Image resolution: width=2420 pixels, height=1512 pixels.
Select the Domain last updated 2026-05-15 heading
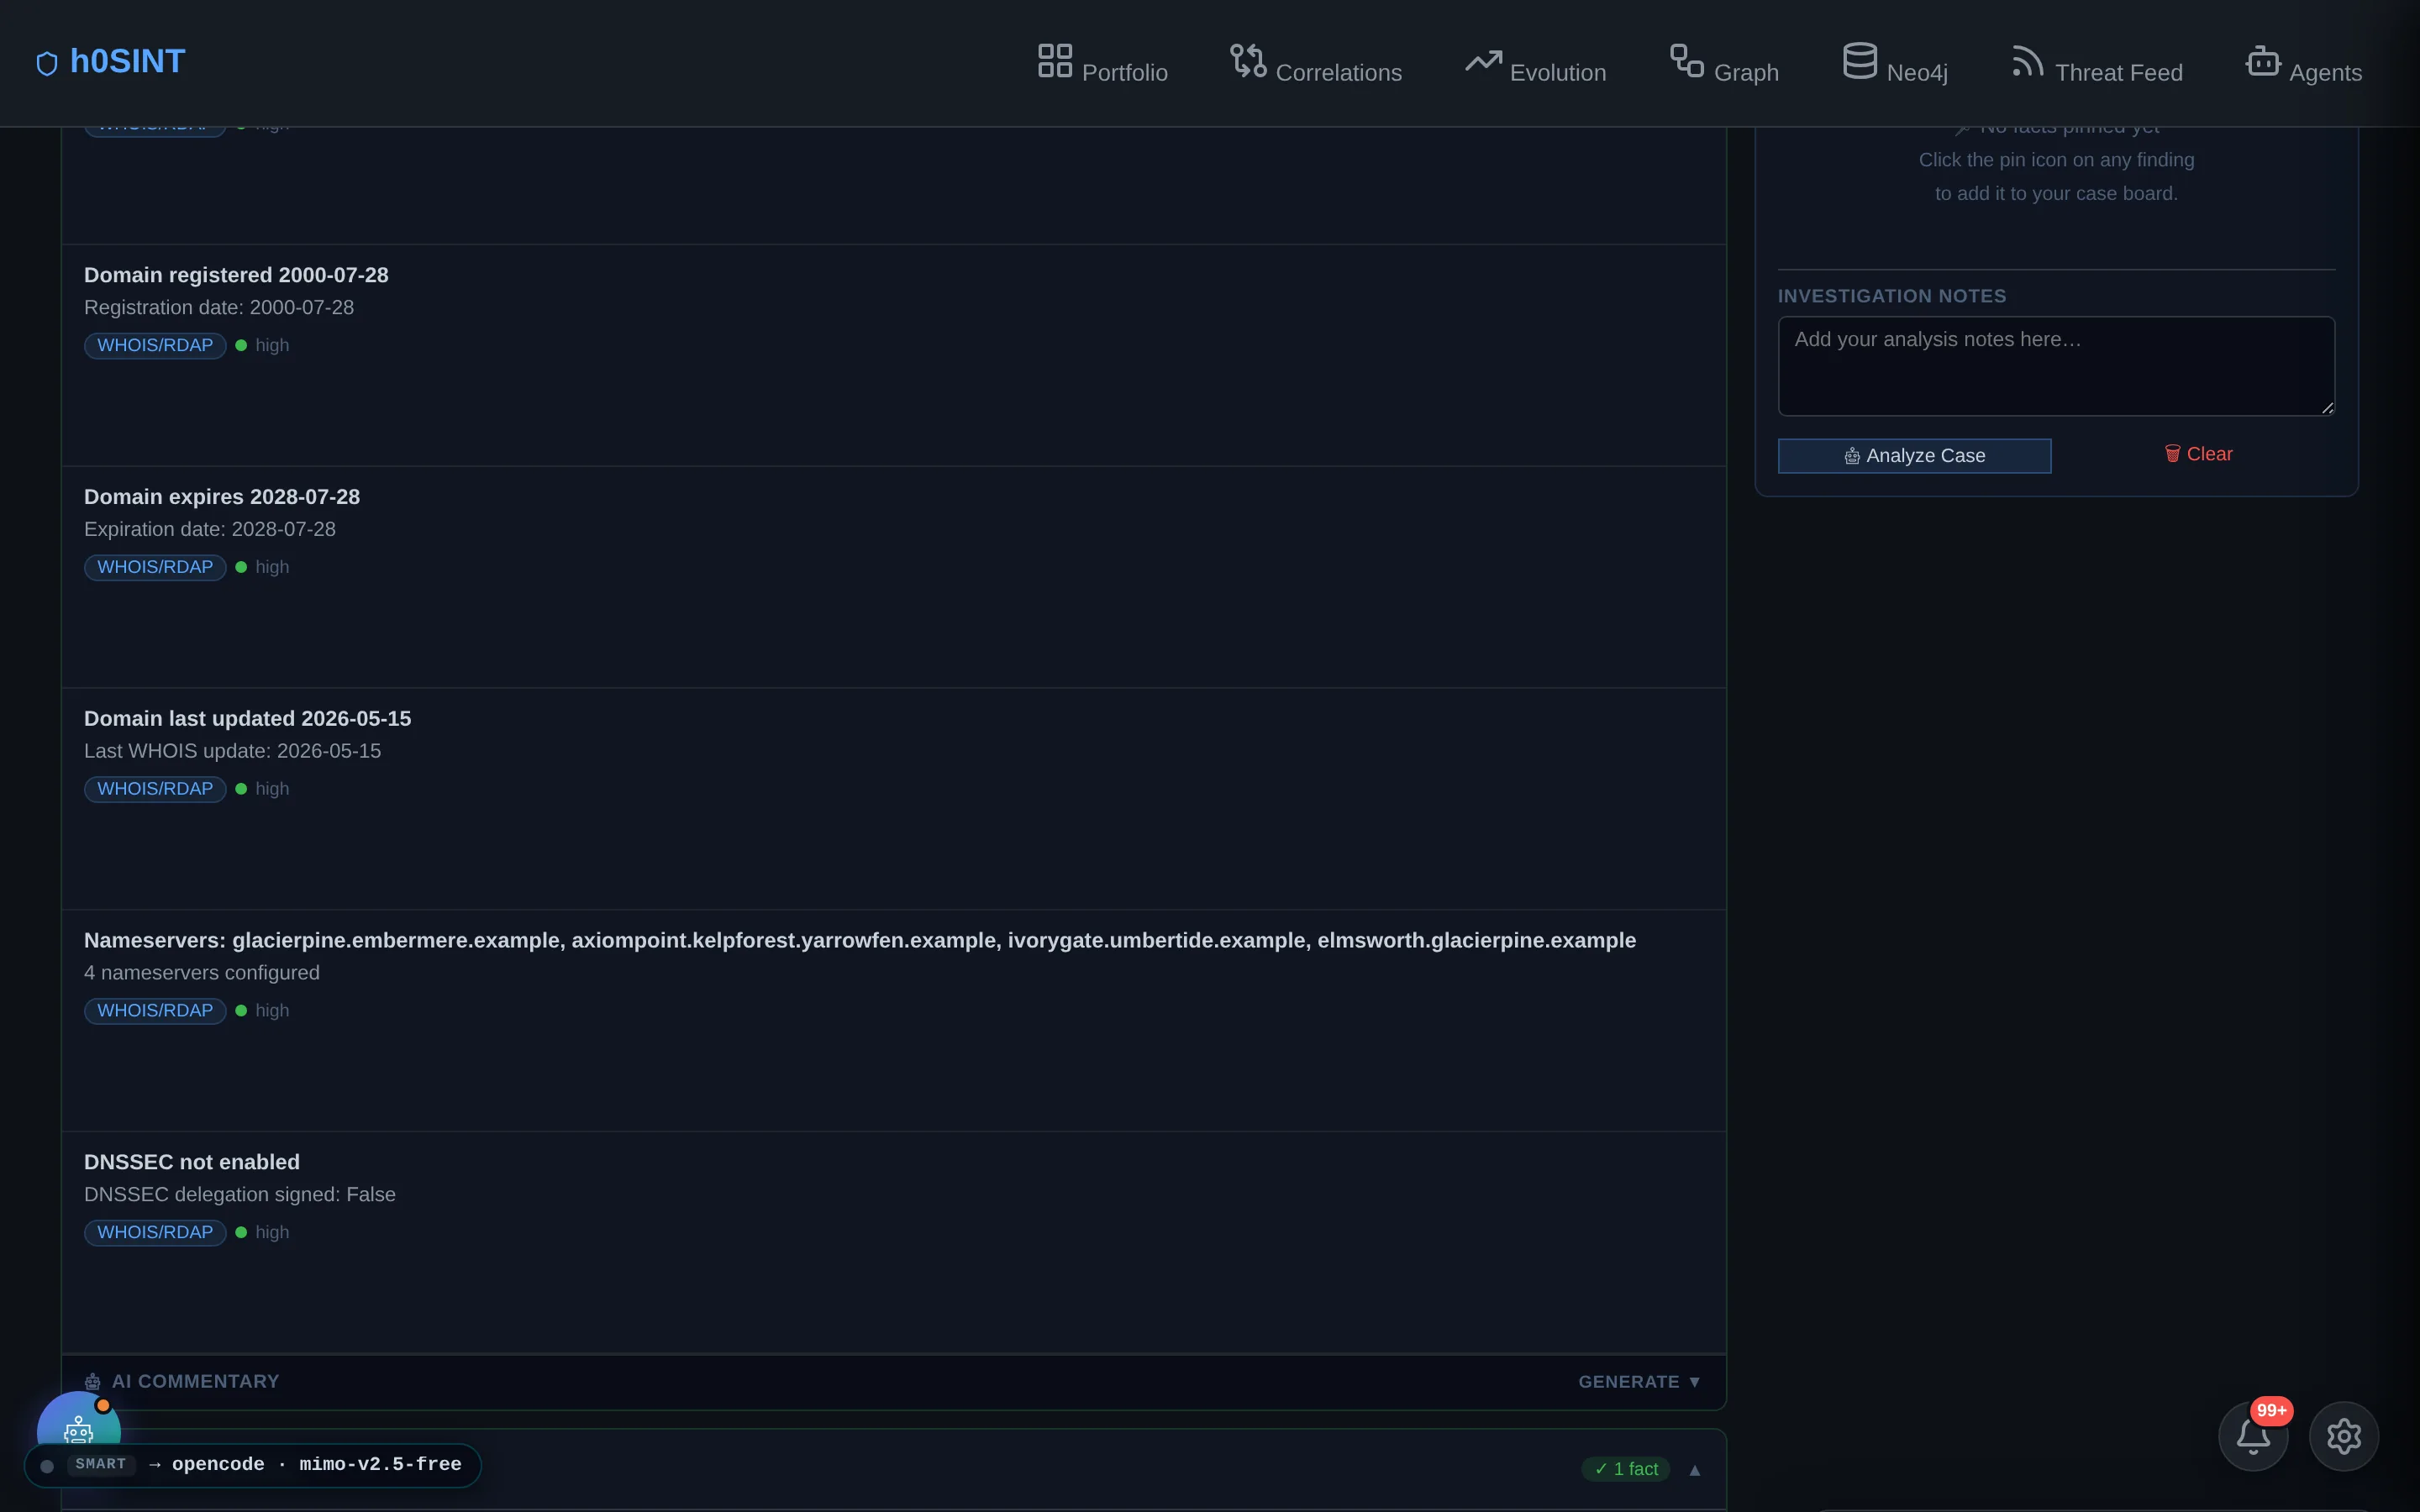coord(247,719)
